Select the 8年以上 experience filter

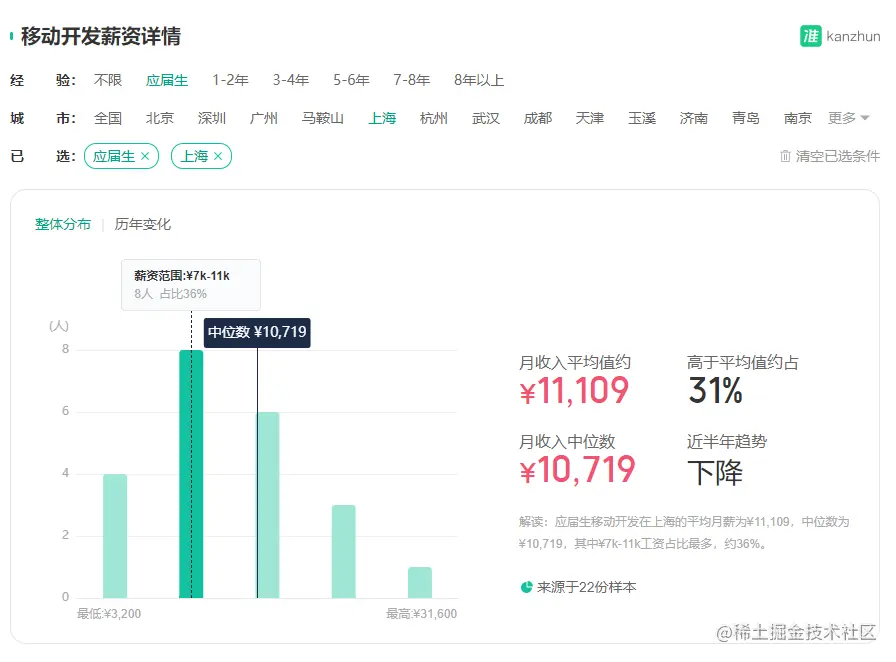477,80
